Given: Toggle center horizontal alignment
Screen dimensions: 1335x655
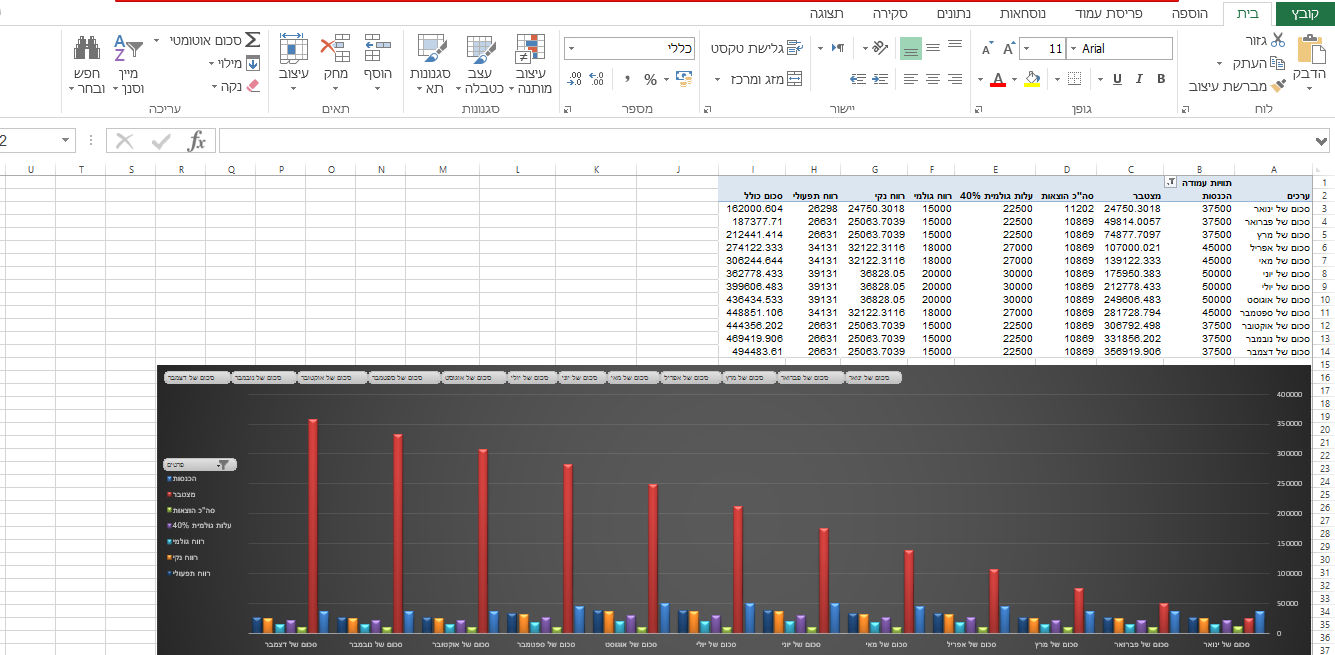Looking at the screenshot, I should tap(933, 79).
